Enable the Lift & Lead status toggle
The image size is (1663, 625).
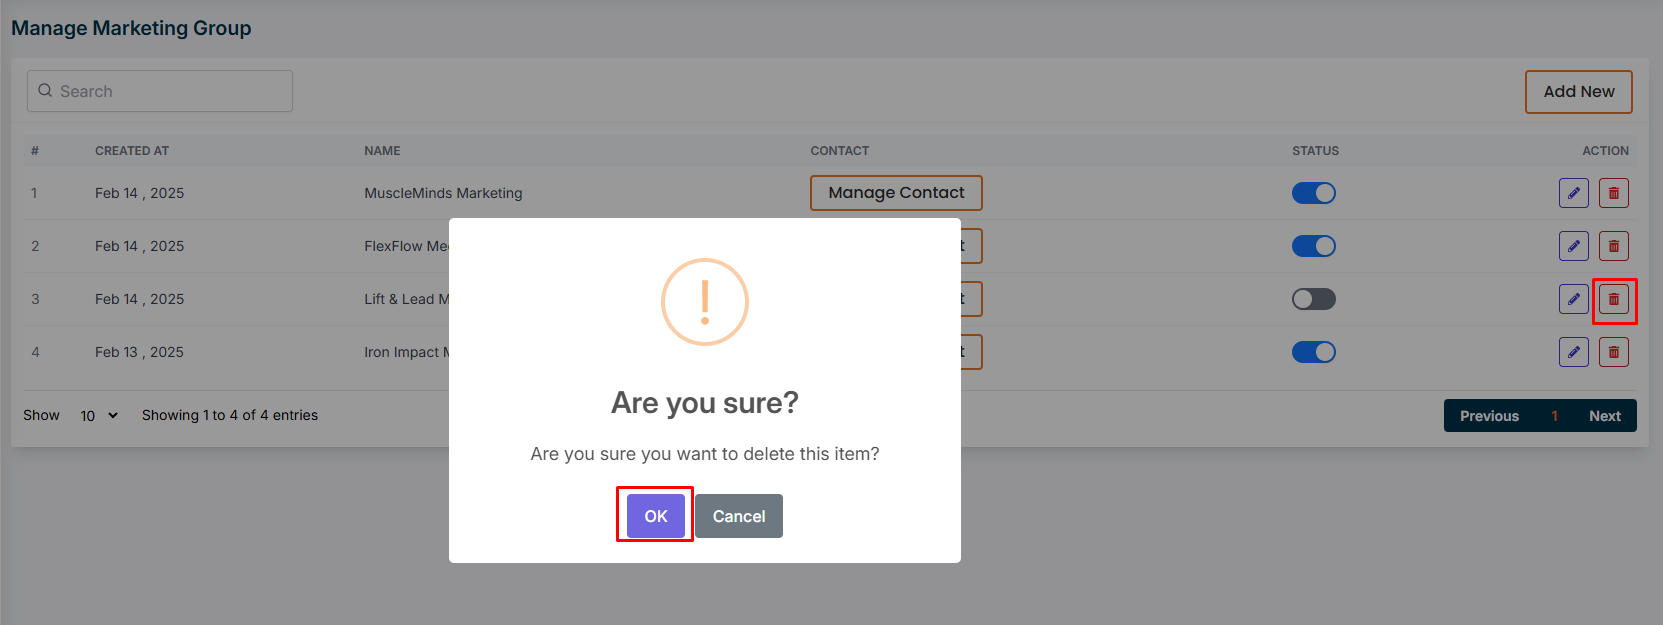tap(1313, 299)
